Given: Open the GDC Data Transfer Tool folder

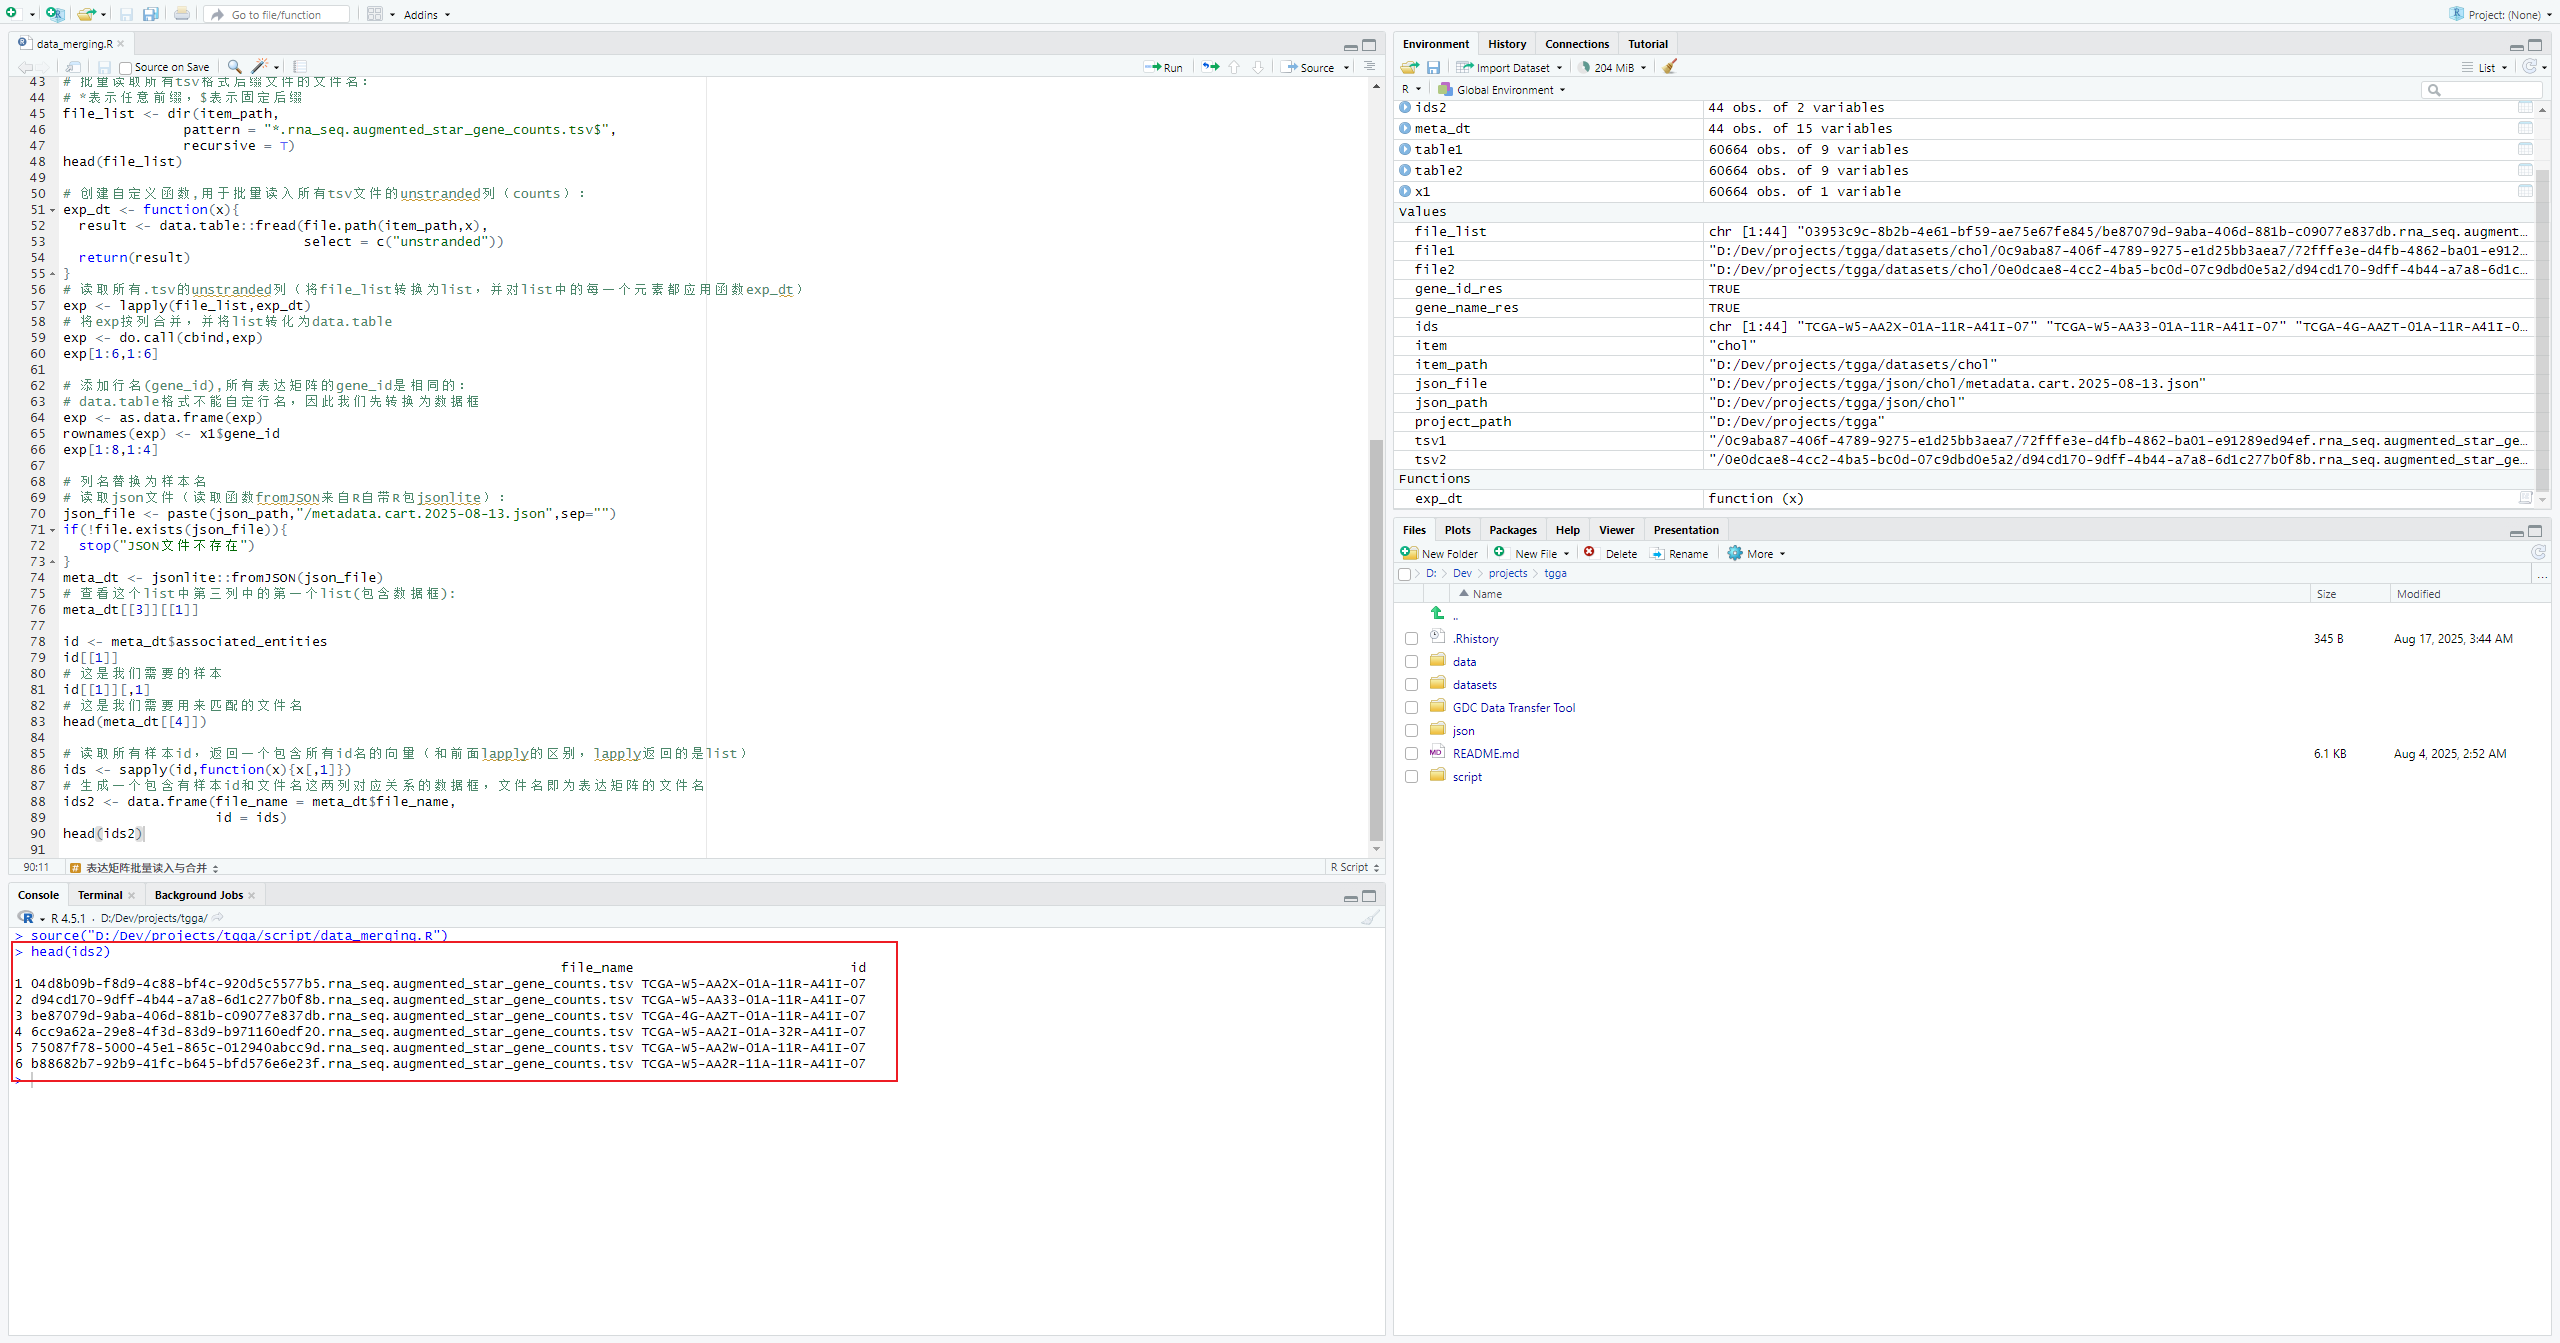Looking at the screenshot, I should point(1513,708).
